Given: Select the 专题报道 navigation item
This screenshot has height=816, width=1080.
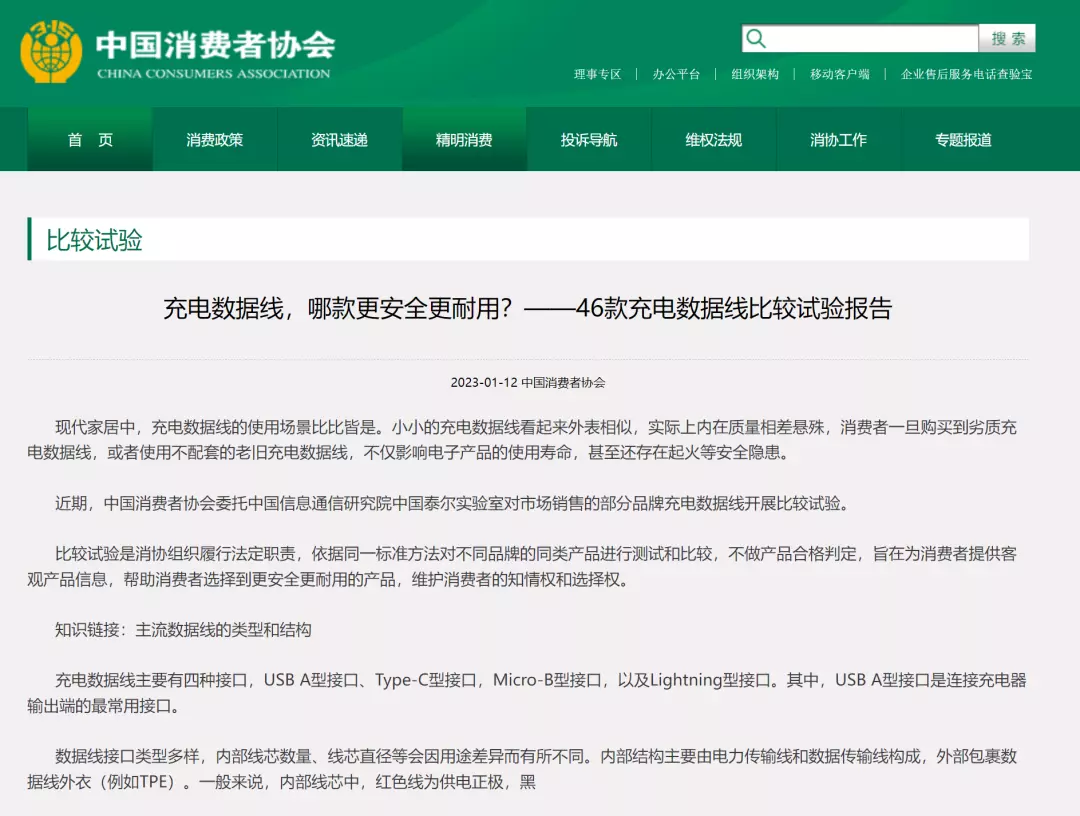Looking at the screenshot, I should 963,140.
